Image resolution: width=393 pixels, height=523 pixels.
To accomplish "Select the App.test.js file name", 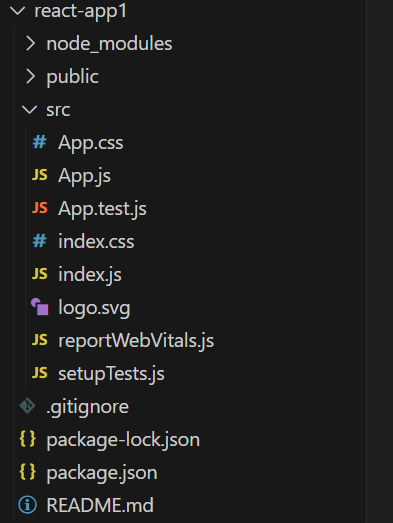I will click(x=102, y=208).
